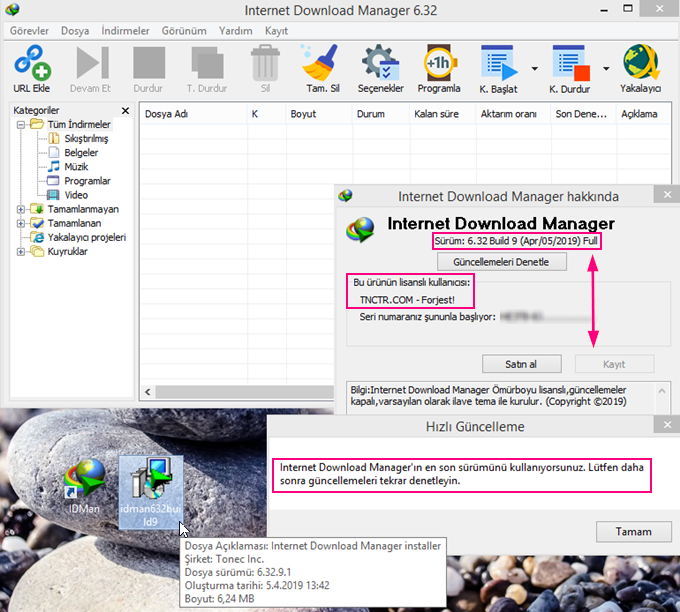Click the Devam Et resume icon

[x=92, y=63]
